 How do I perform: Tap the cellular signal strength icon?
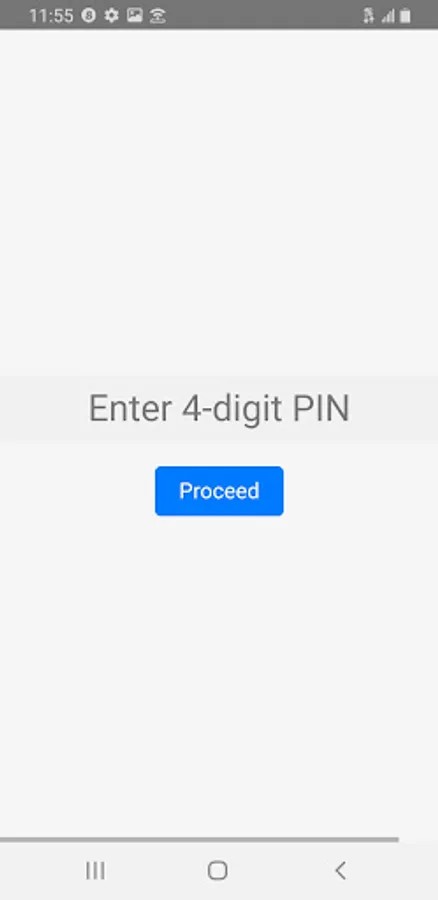coord(389,17)
